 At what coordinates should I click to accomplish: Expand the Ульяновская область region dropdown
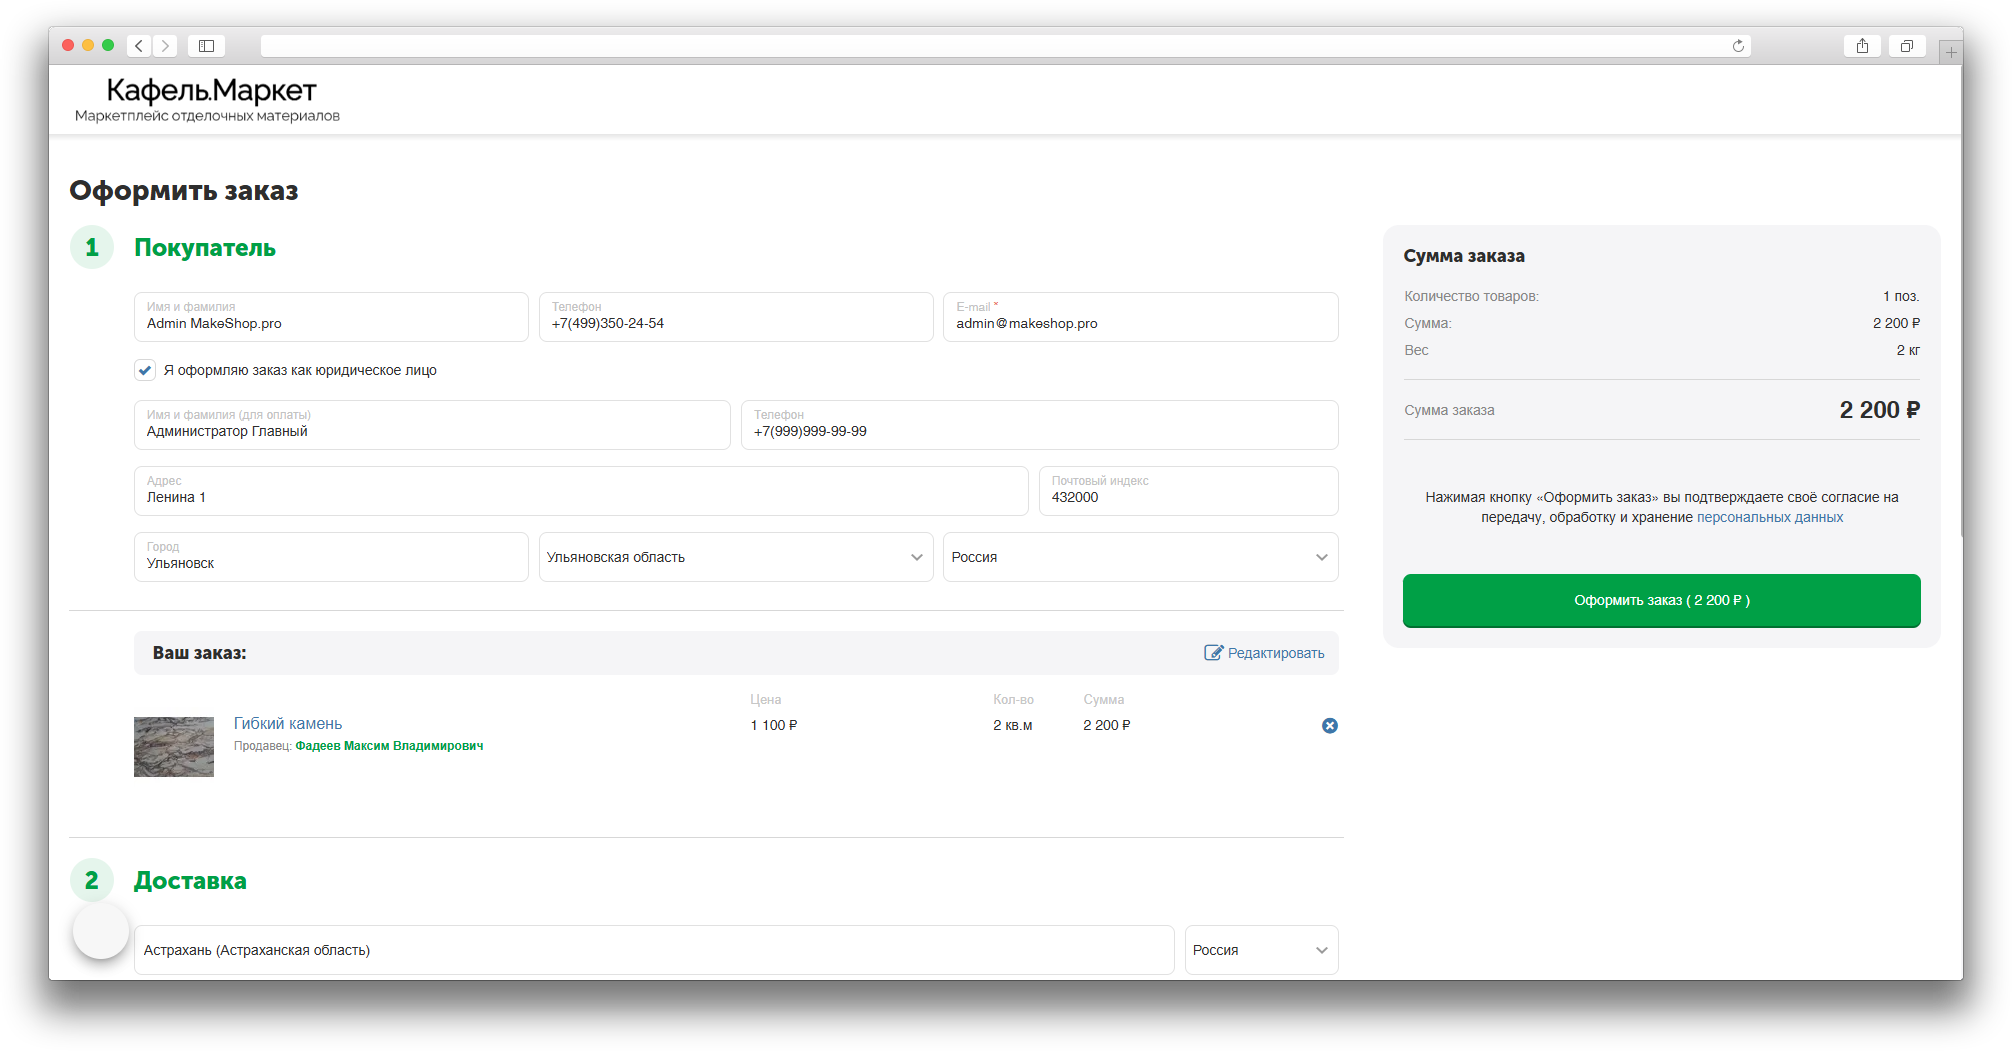[x=735, y=557]
